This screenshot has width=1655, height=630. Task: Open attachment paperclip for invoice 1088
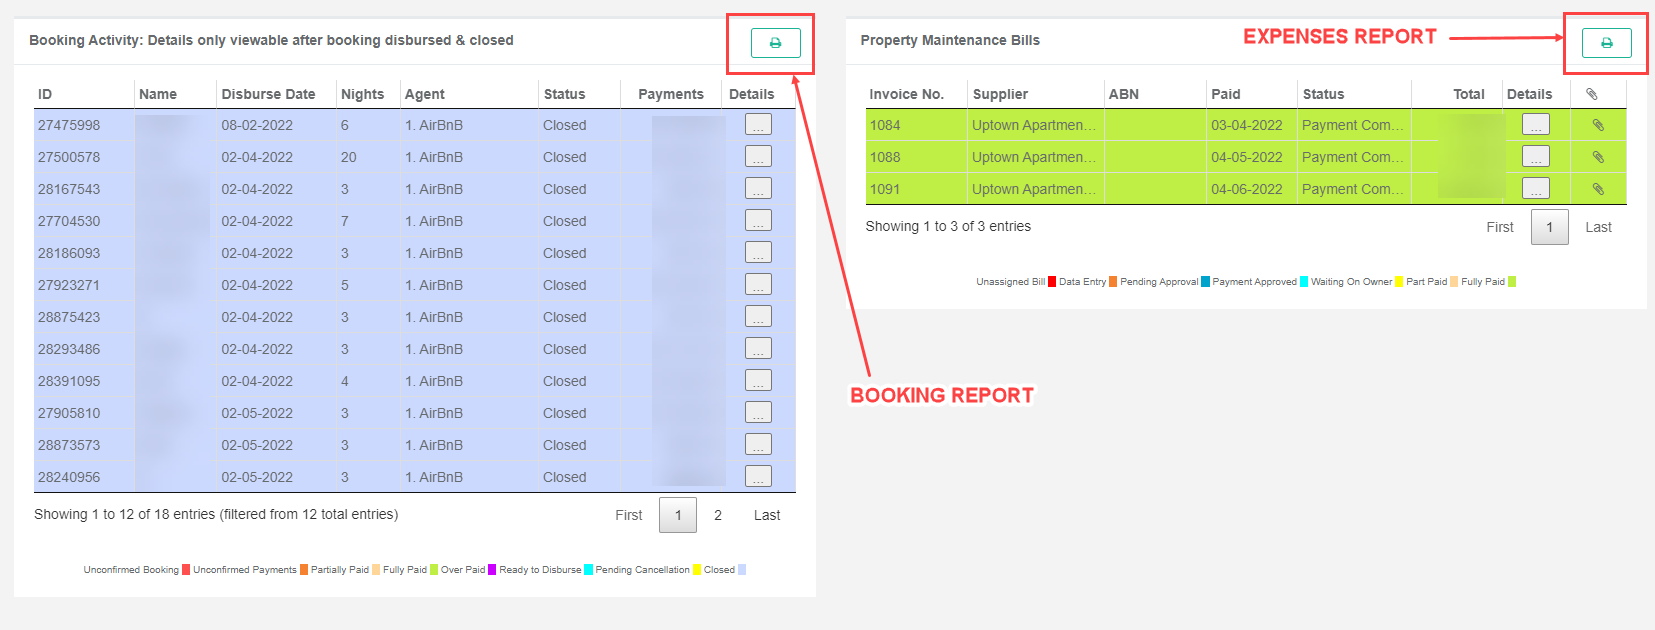[1598, 157]
